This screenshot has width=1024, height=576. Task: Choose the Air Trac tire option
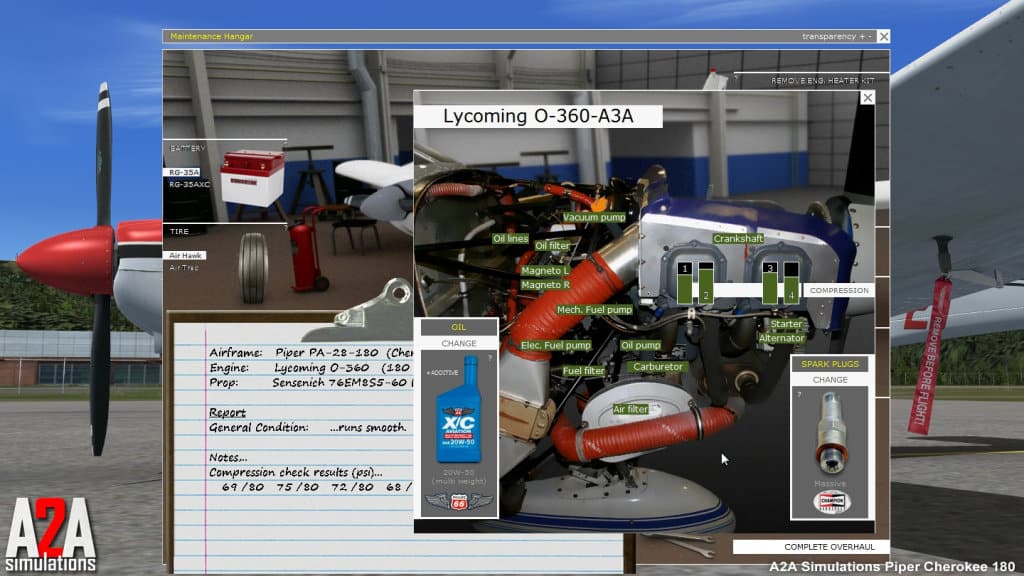pos(186,268)
